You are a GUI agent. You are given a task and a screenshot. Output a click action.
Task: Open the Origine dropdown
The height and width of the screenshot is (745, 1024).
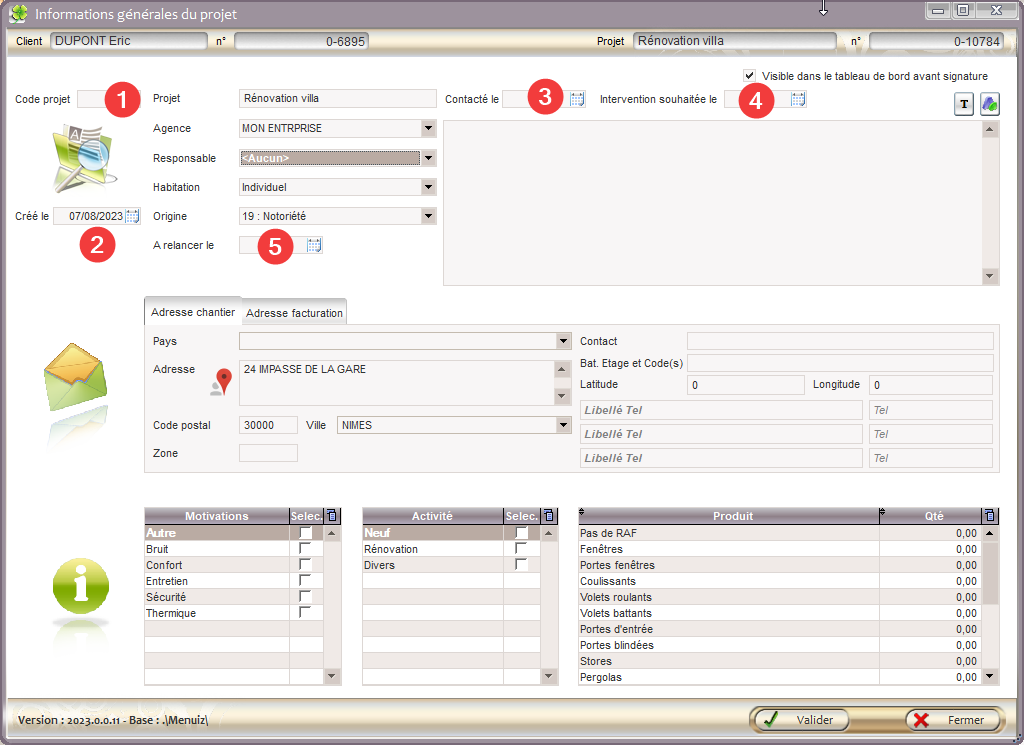[428, 216]
